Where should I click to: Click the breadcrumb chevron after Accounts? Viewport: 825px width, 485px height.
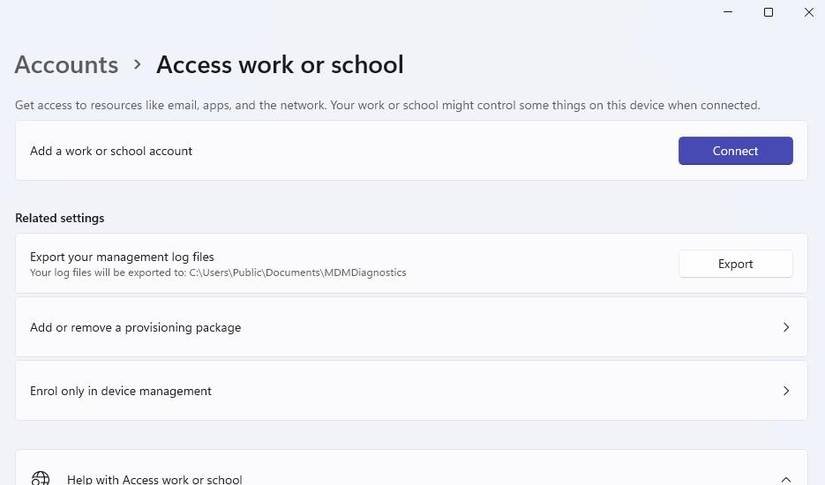[138, 65]
